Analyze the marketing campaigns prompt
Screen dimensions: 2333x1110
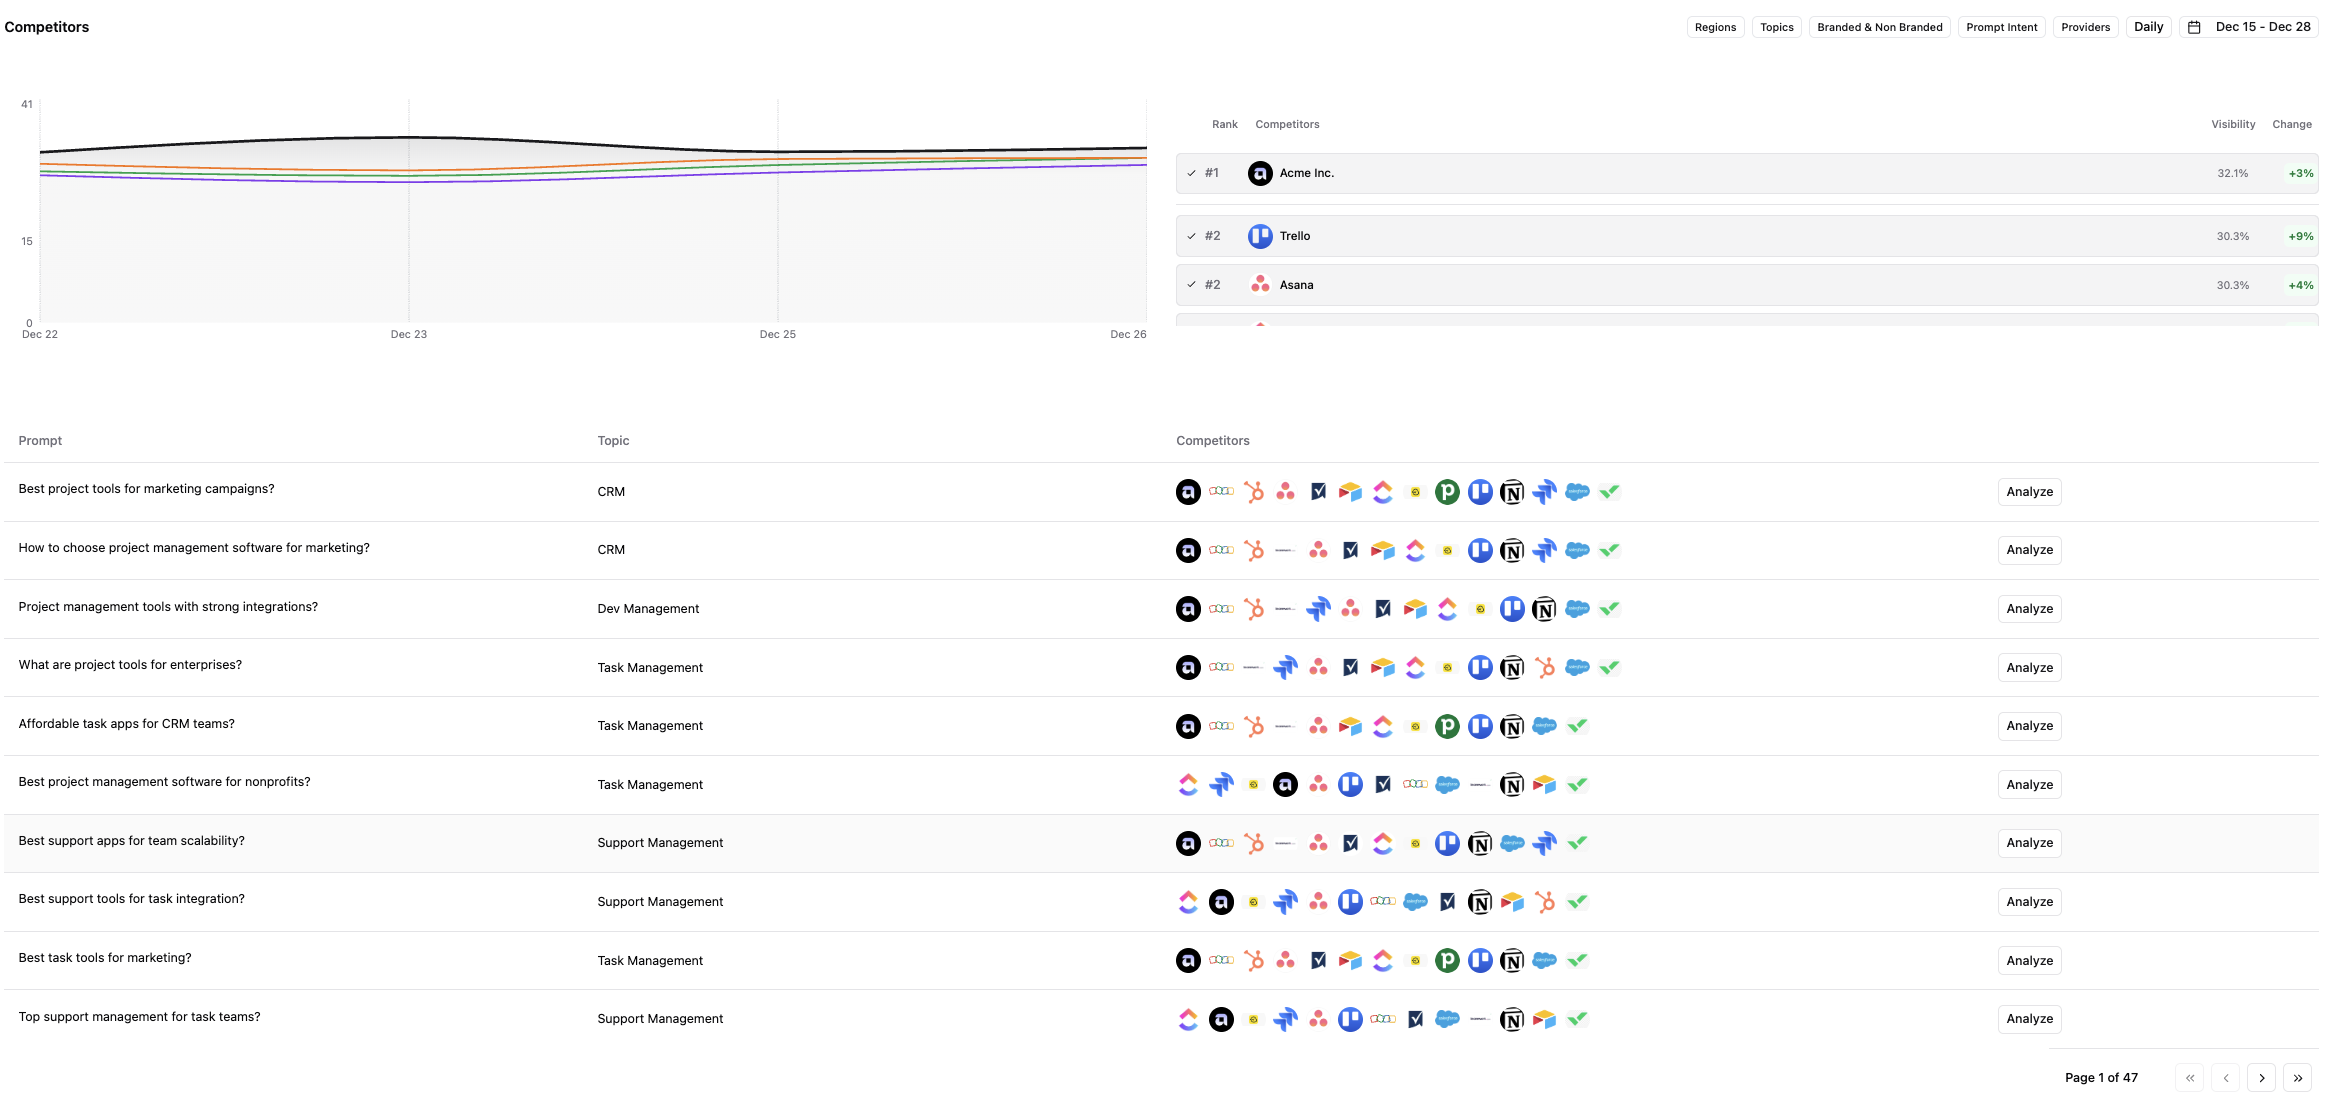(x=2029, y=492)
